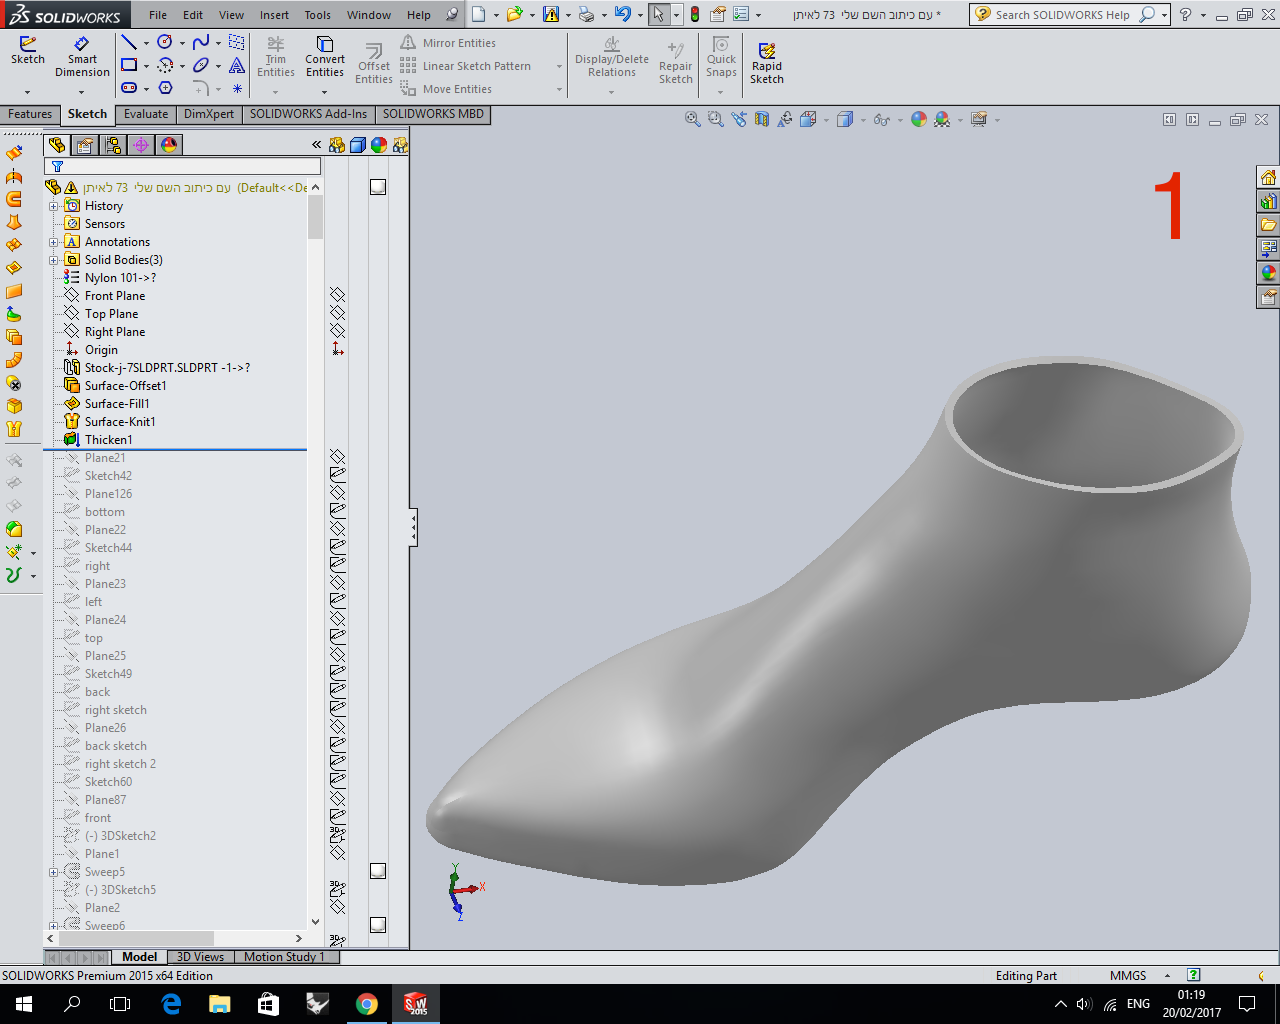1280x1024 pixels.
Task: Open the Convert Entities tool
Action: [324, 57]
